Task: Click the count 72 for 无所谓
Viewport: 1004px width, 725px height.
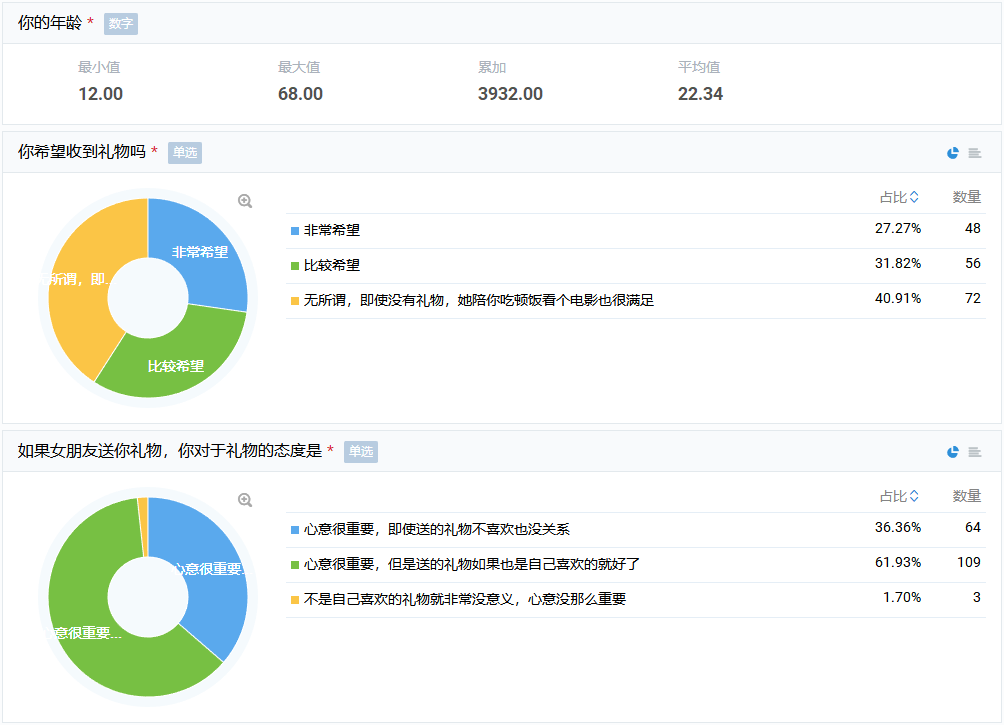Action: pos(973,298)
